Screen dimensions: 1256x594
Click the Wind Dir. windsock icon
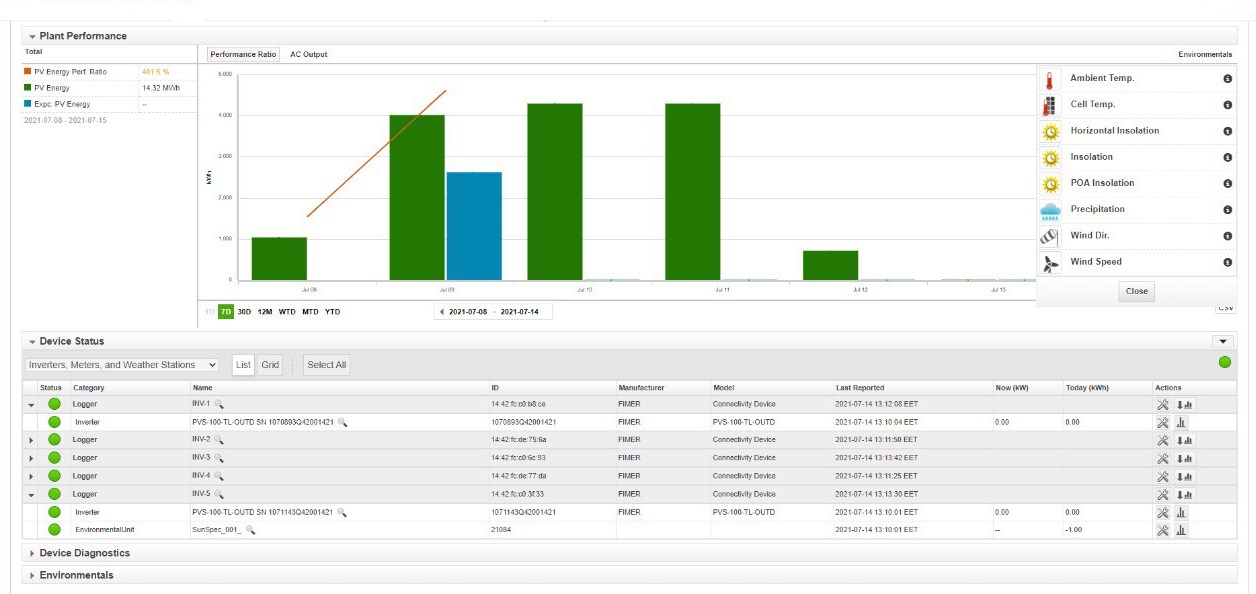[1050, 237]
